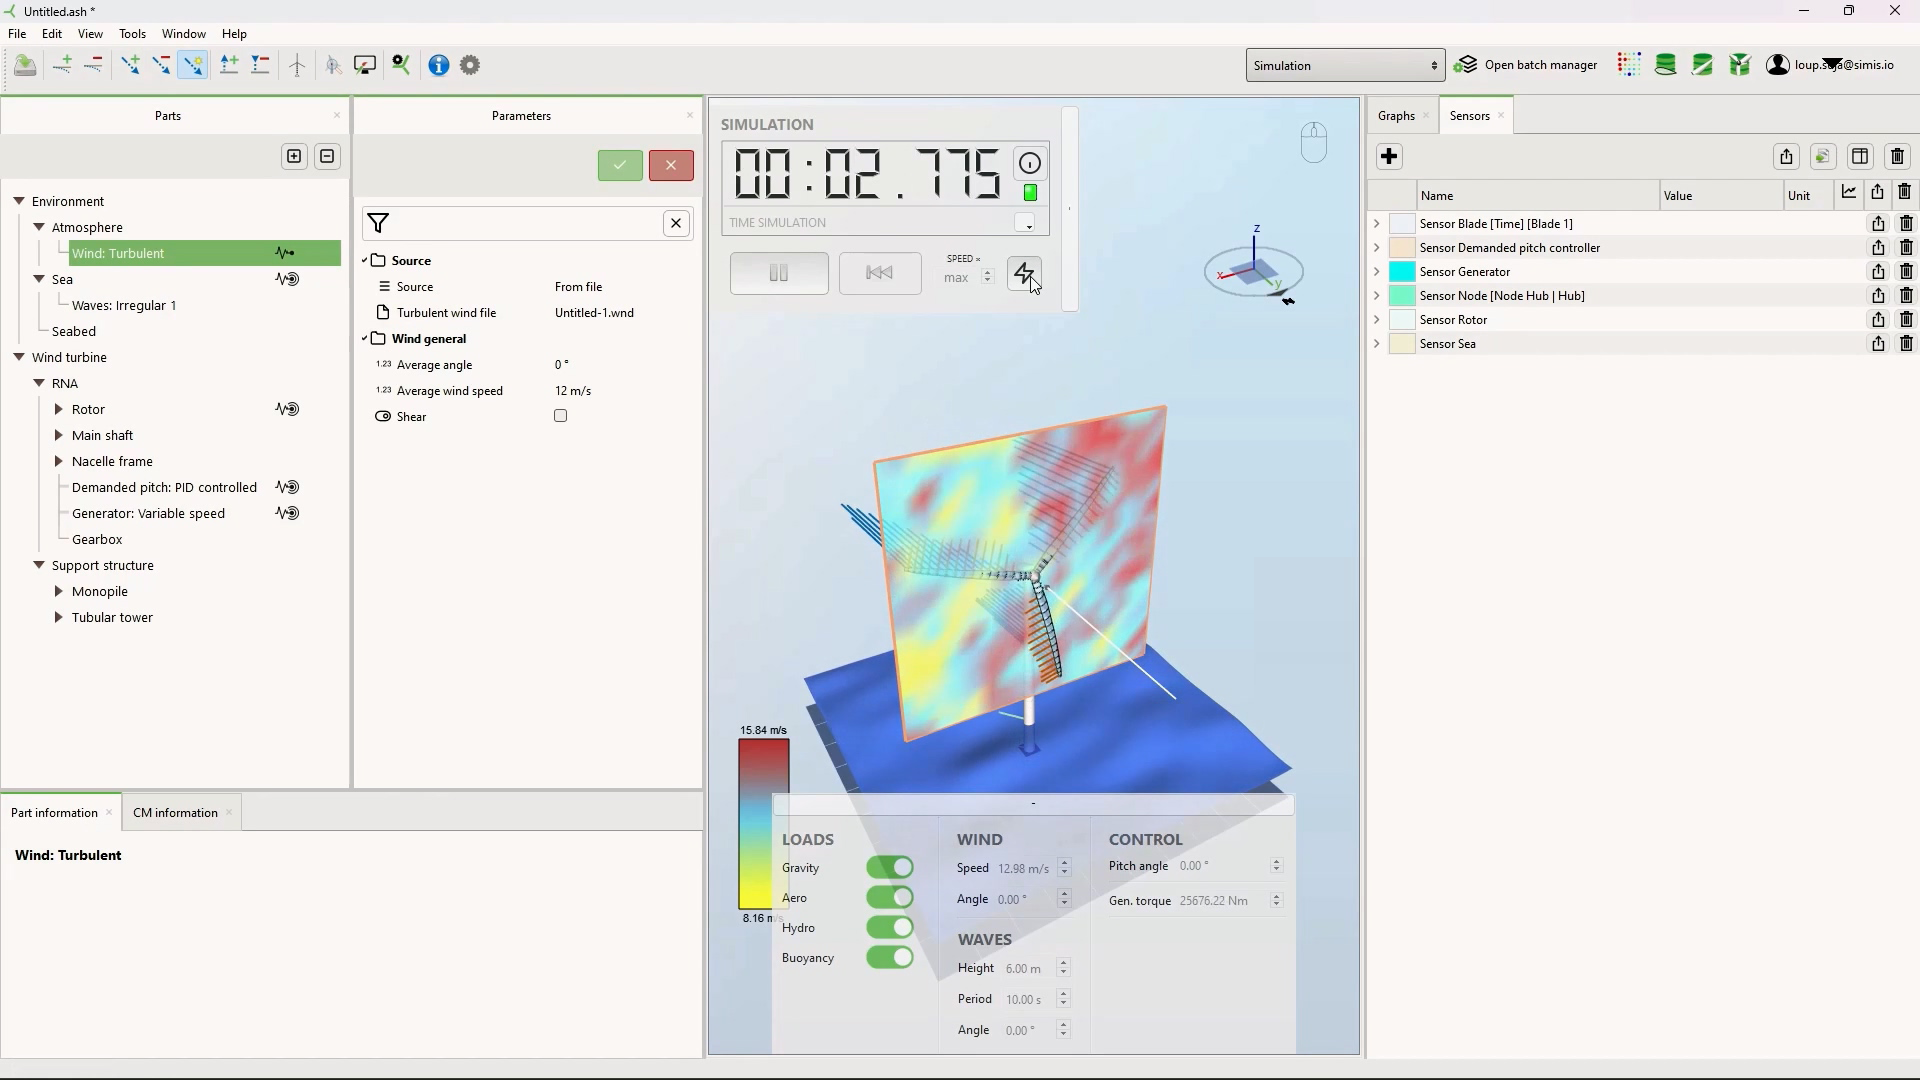Toggle sensor icon on the Rotor part row
1920x1080 pixels.
pos(287,410)
